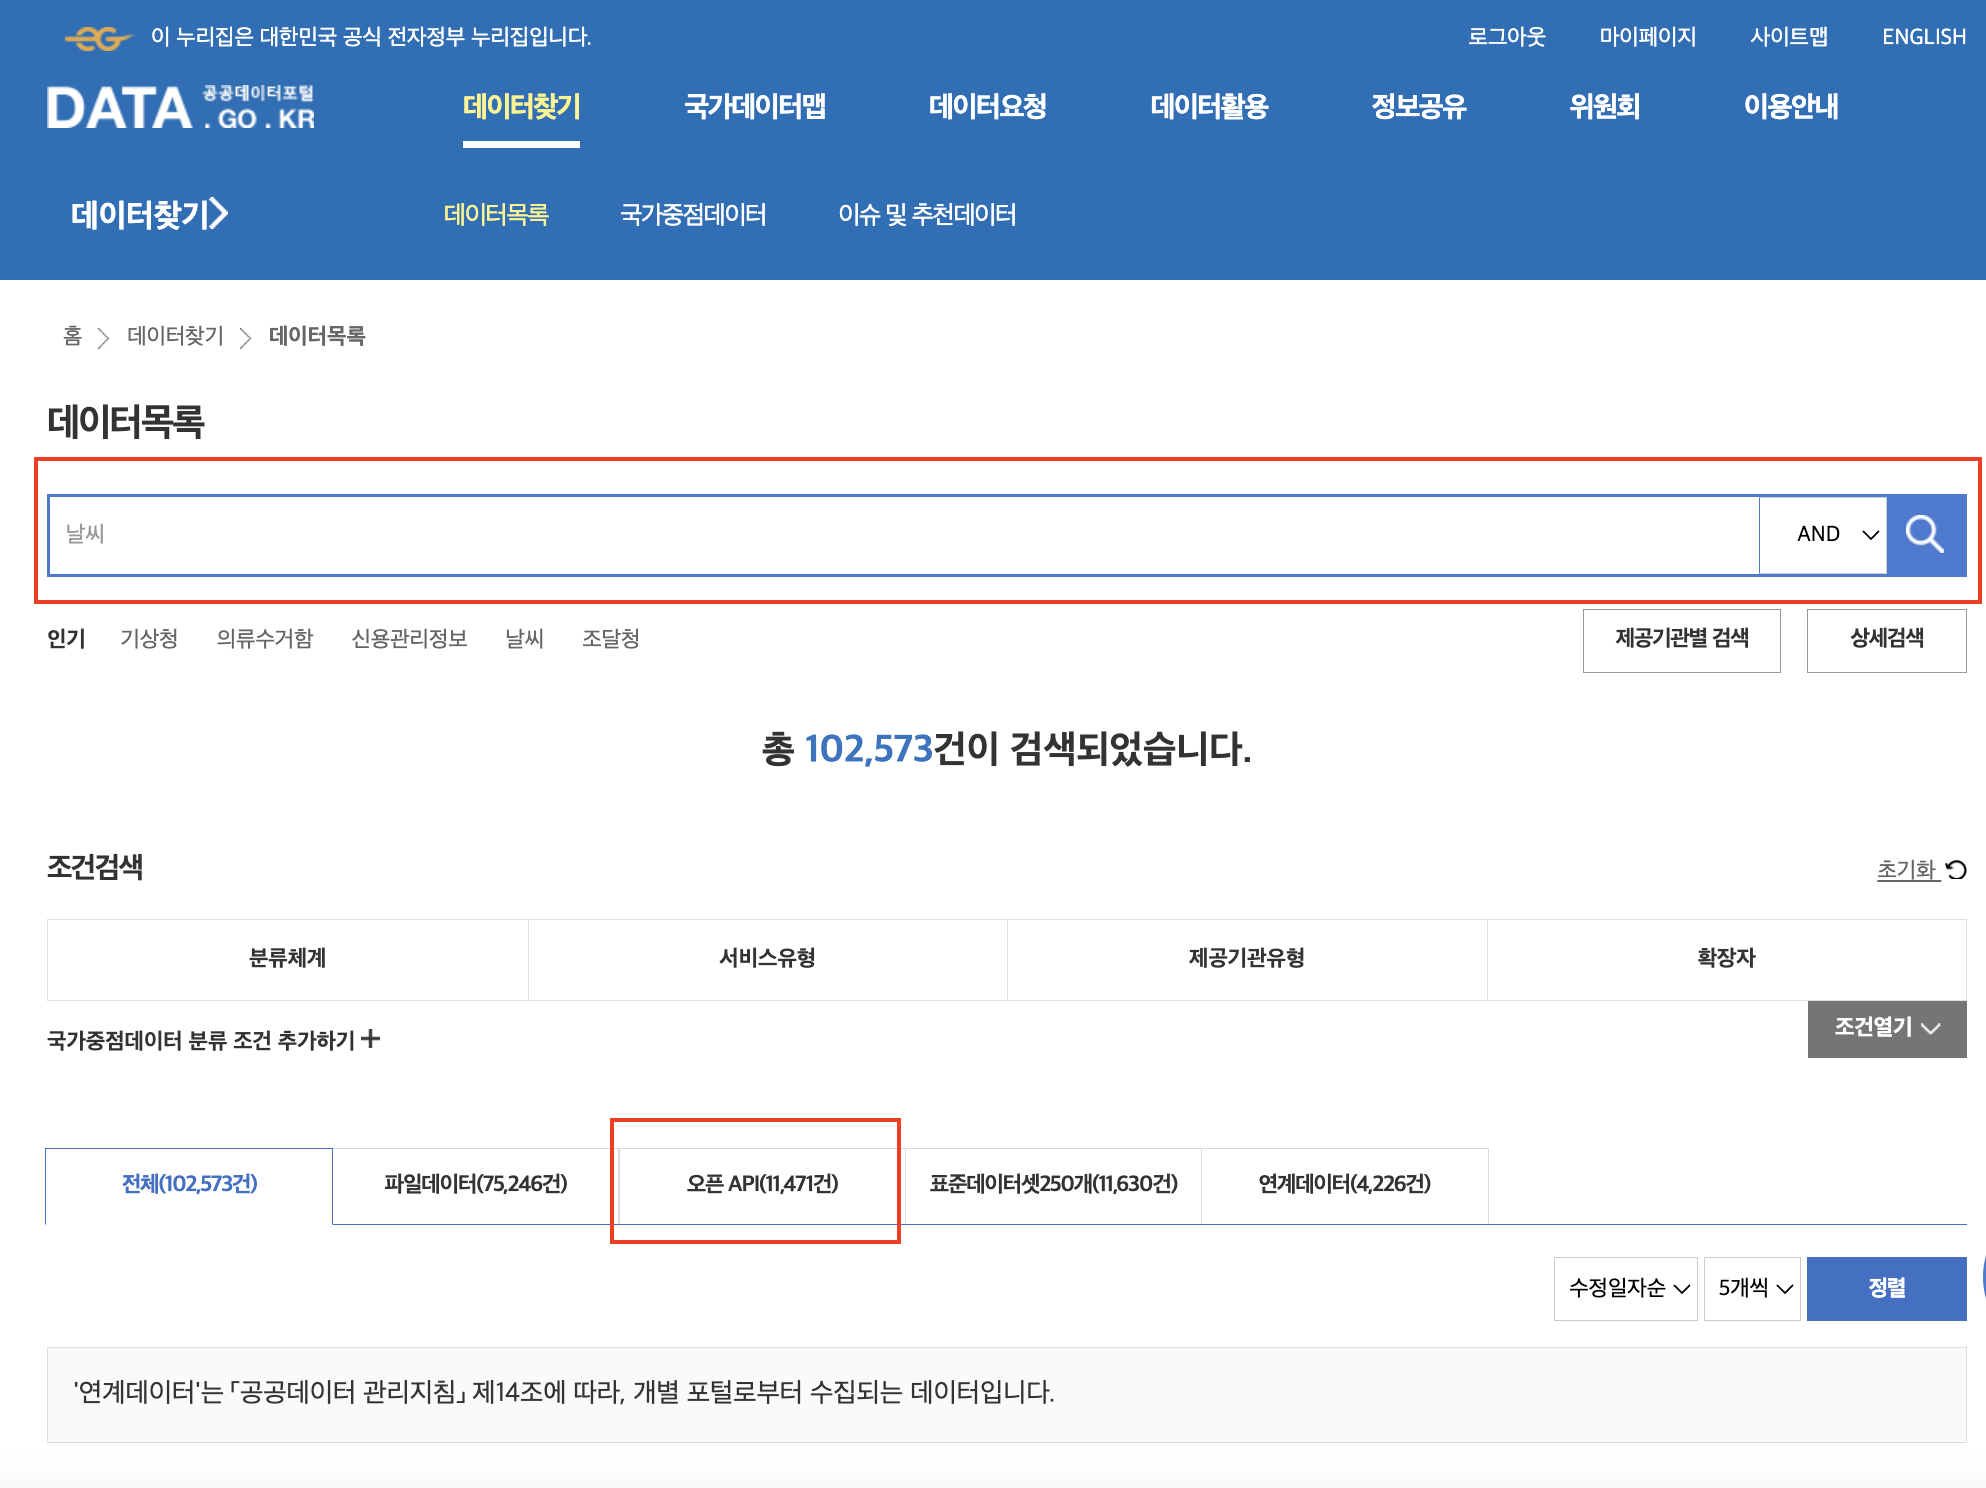
Task: Click the 기상청 popular keyword link
Action: pyautogui.click(x=149, y=638)
